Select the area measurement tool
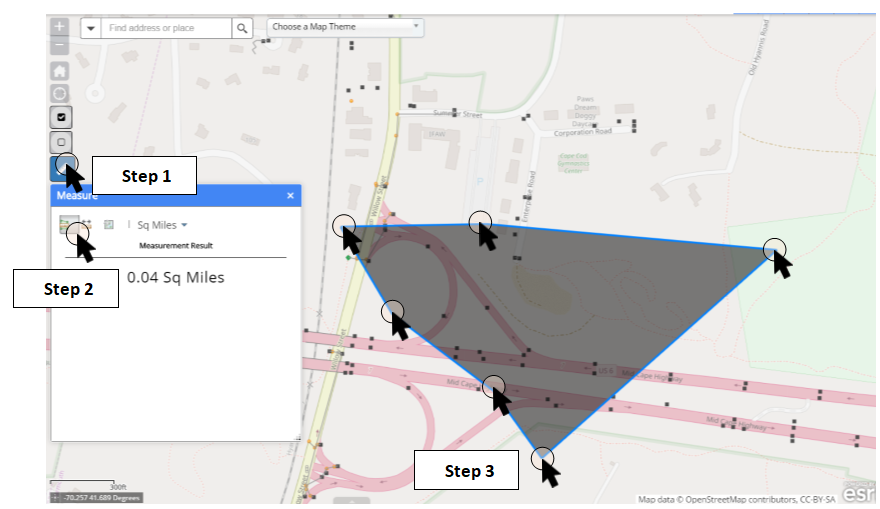880x509 pixels. (x=68, y=225)
